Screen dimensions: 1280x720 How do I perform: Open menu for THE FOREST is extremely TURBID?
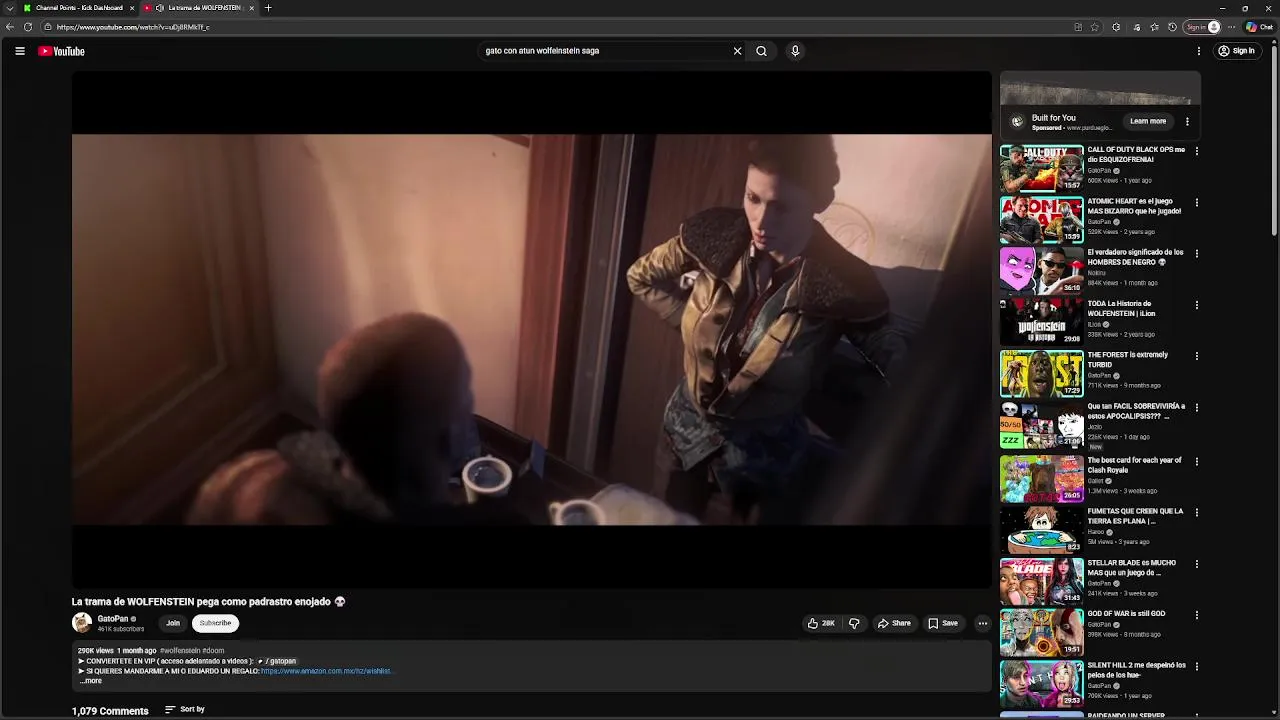click(1196, 356)
